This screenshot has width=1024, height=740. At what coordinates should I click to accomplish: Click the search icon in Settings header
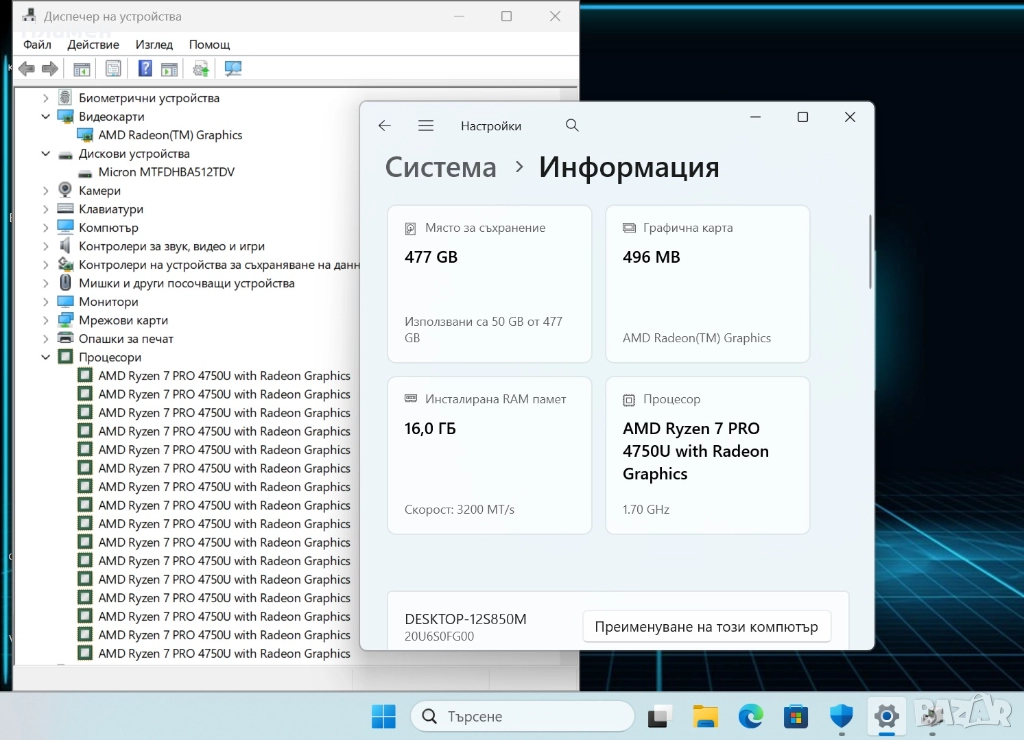[572, 126]
